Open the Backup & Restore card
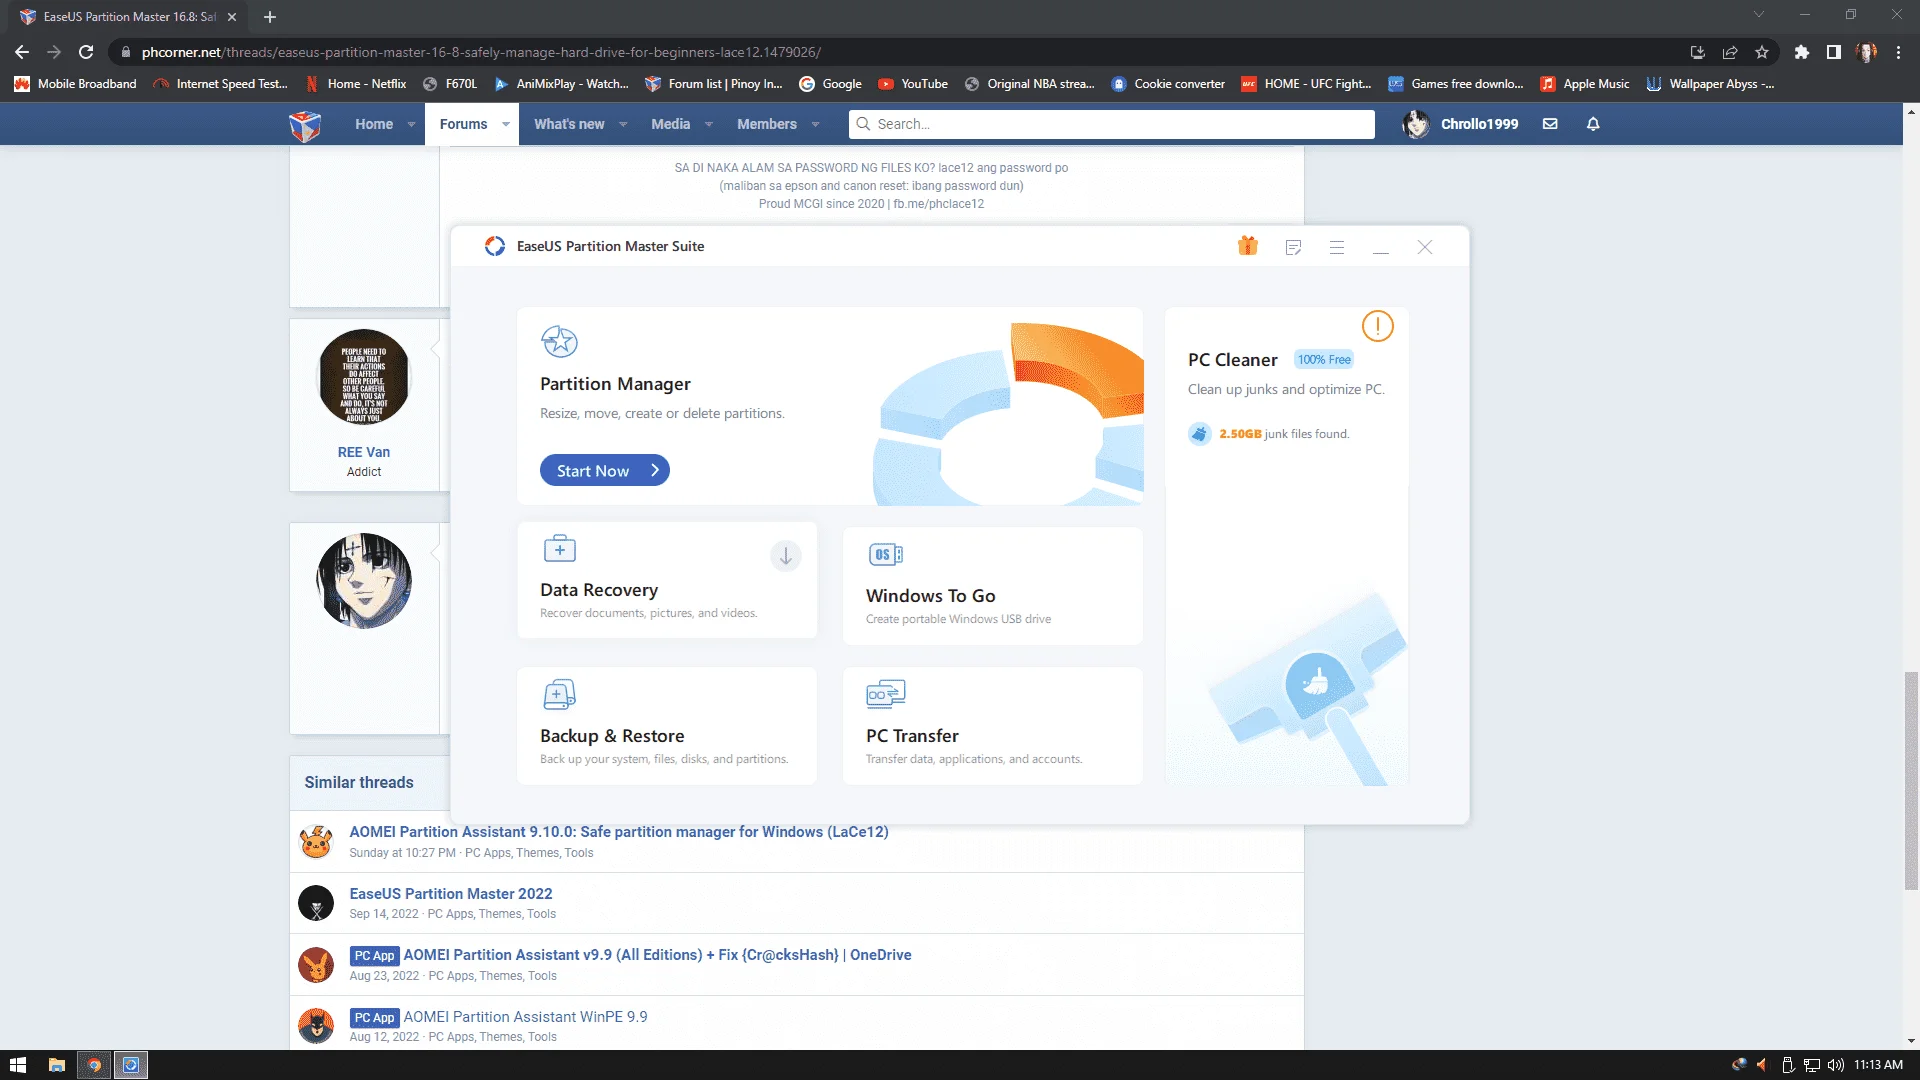The image size is (1920, 1080). pyautogui.click(x=667, y=725)
